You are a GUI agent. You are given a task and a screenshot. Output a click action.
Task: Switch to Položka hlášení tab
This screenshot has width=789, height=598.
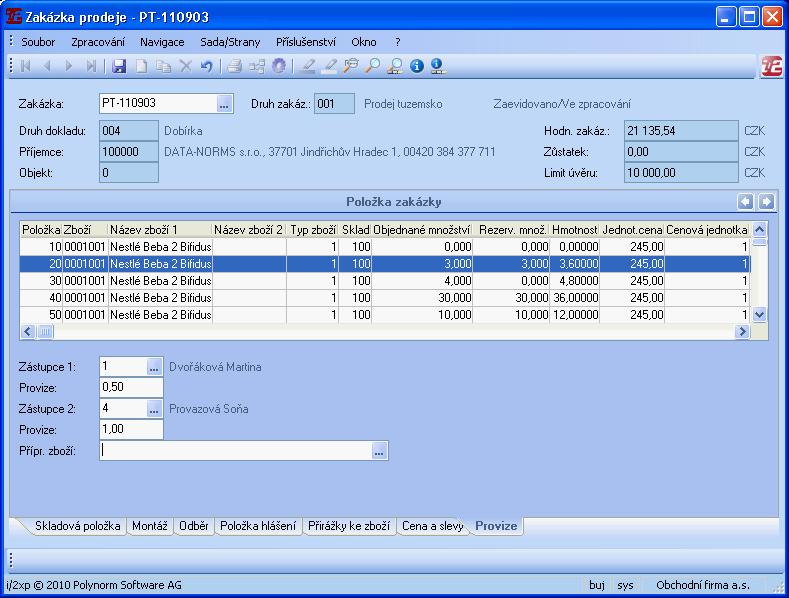(258, 526)
